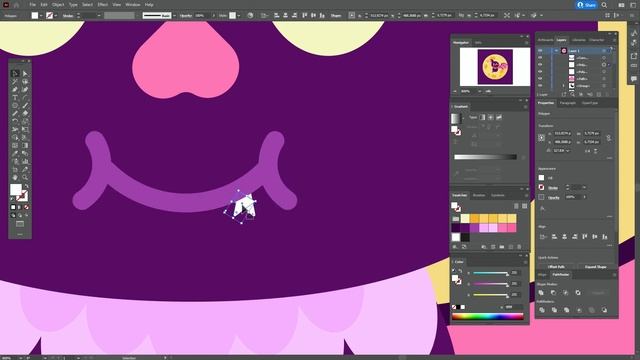Click the Expand Shape button
640x360 pixels.
coord(596,267)
